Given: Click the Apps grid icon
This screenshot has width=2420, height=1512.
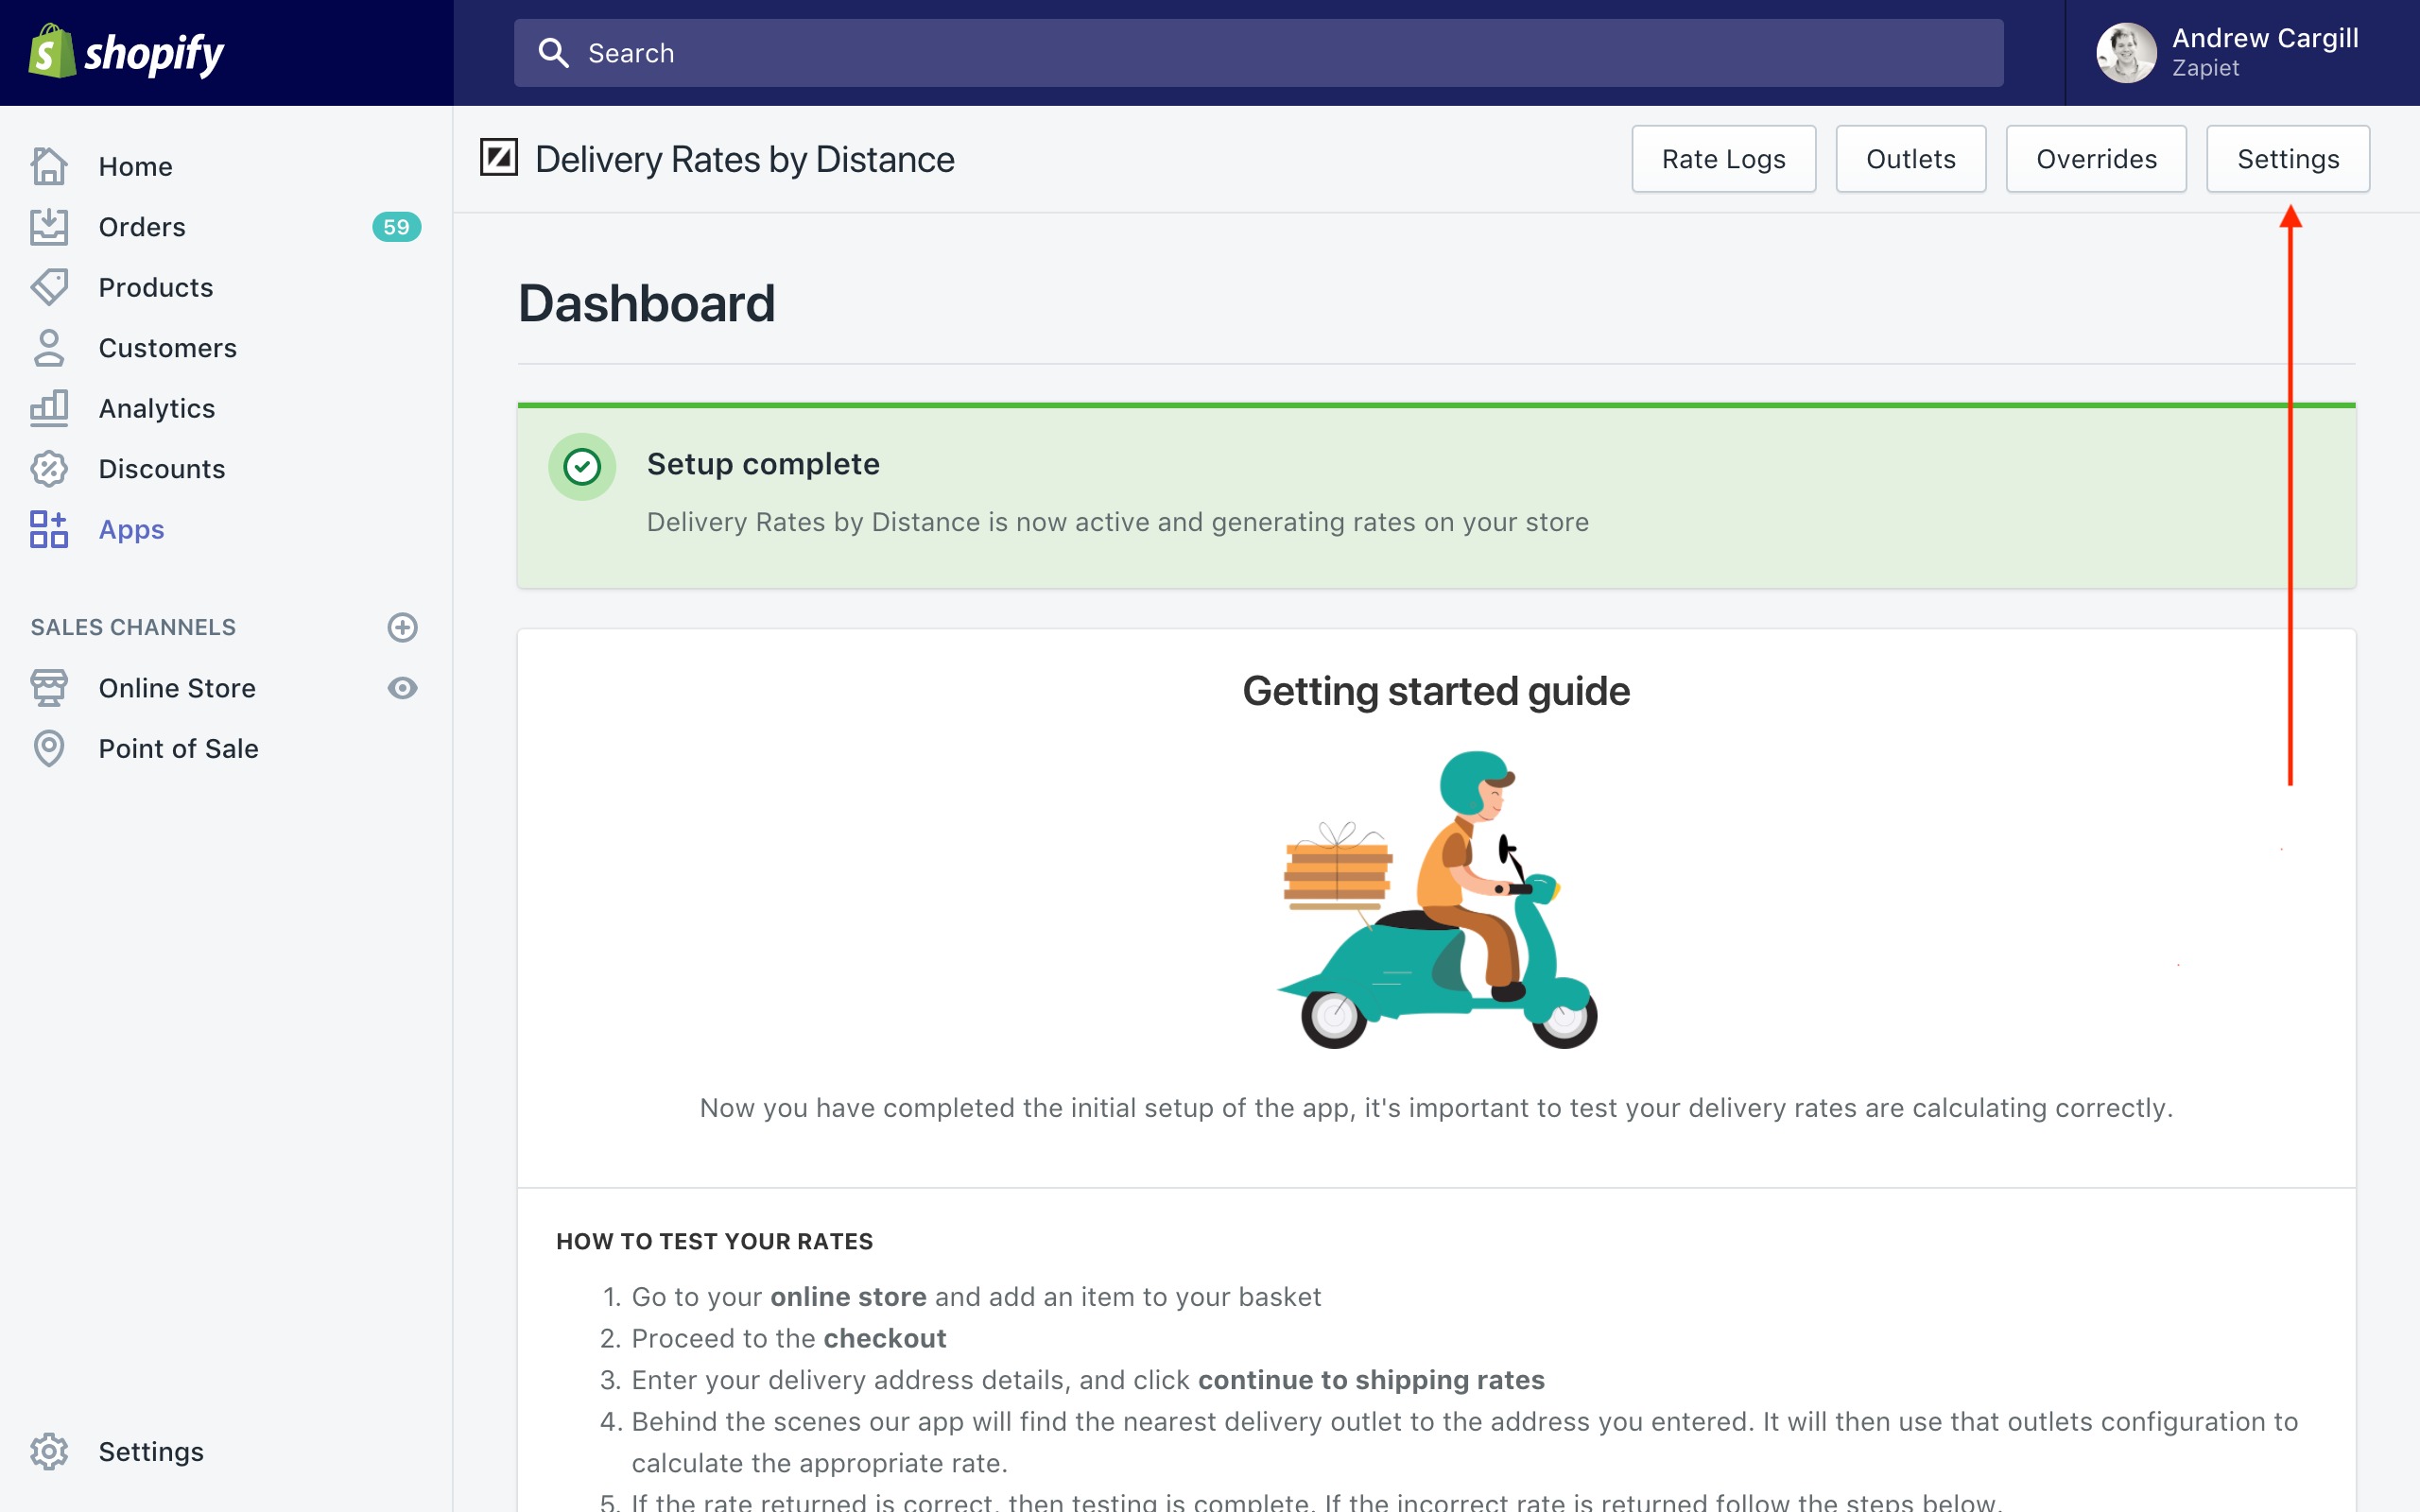Looking at the screenshot, I should 49,529.
